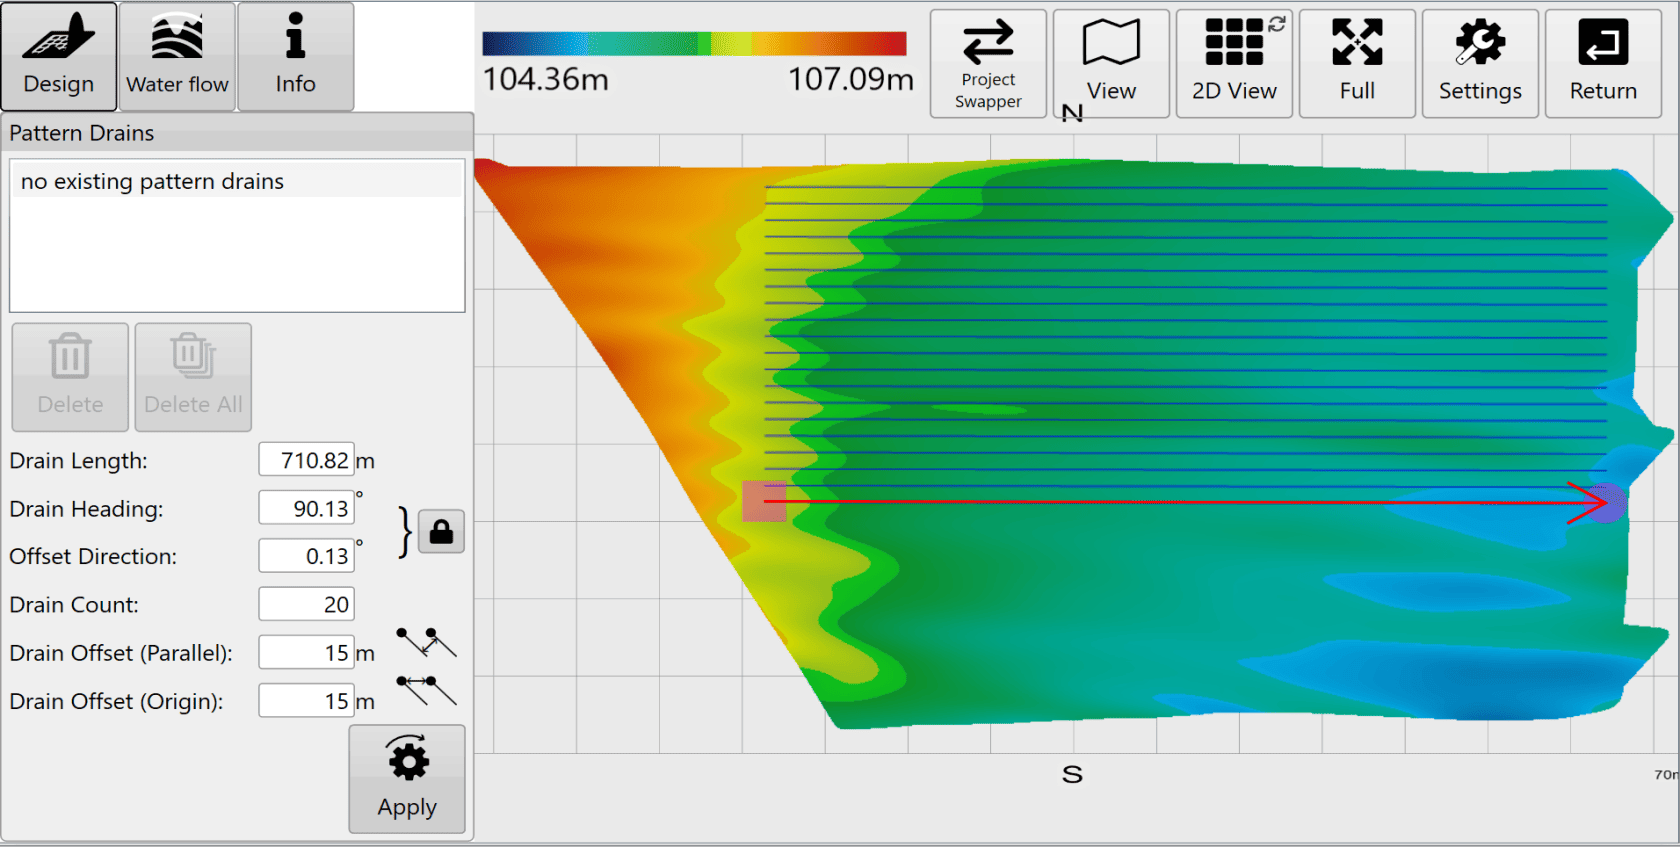
Task: Open the Project Swapper
Action: click(x=988, y=64)
